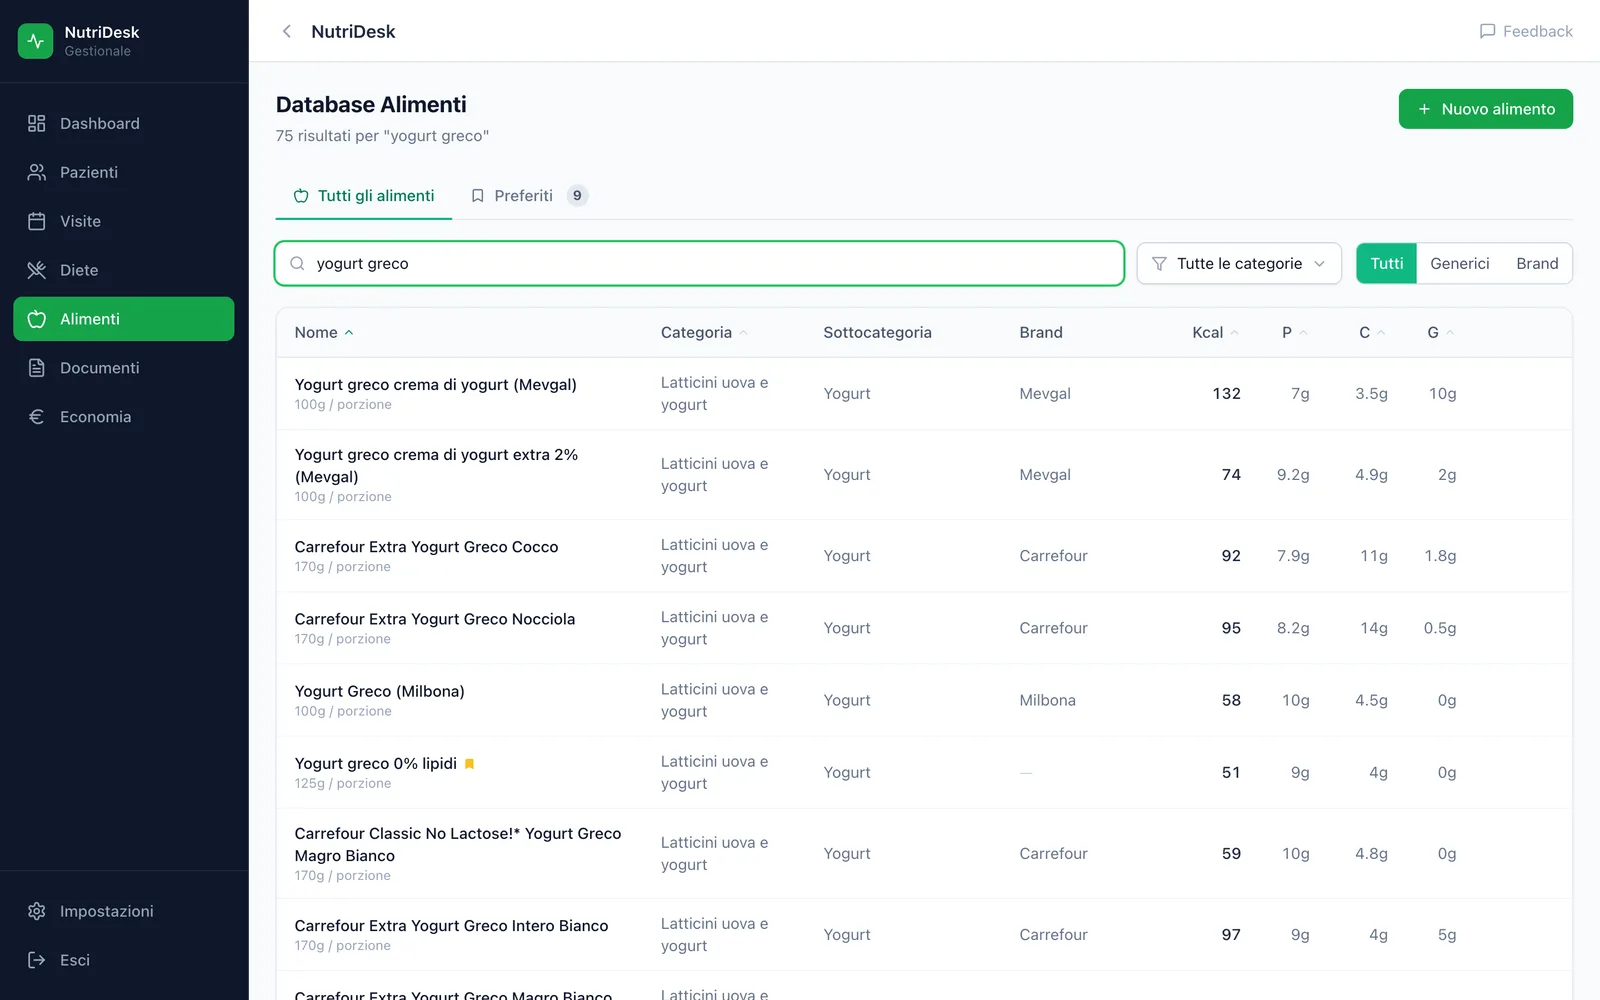
Task: Switch to Tutti gli alimenti tab
Action: pos(364,196)
